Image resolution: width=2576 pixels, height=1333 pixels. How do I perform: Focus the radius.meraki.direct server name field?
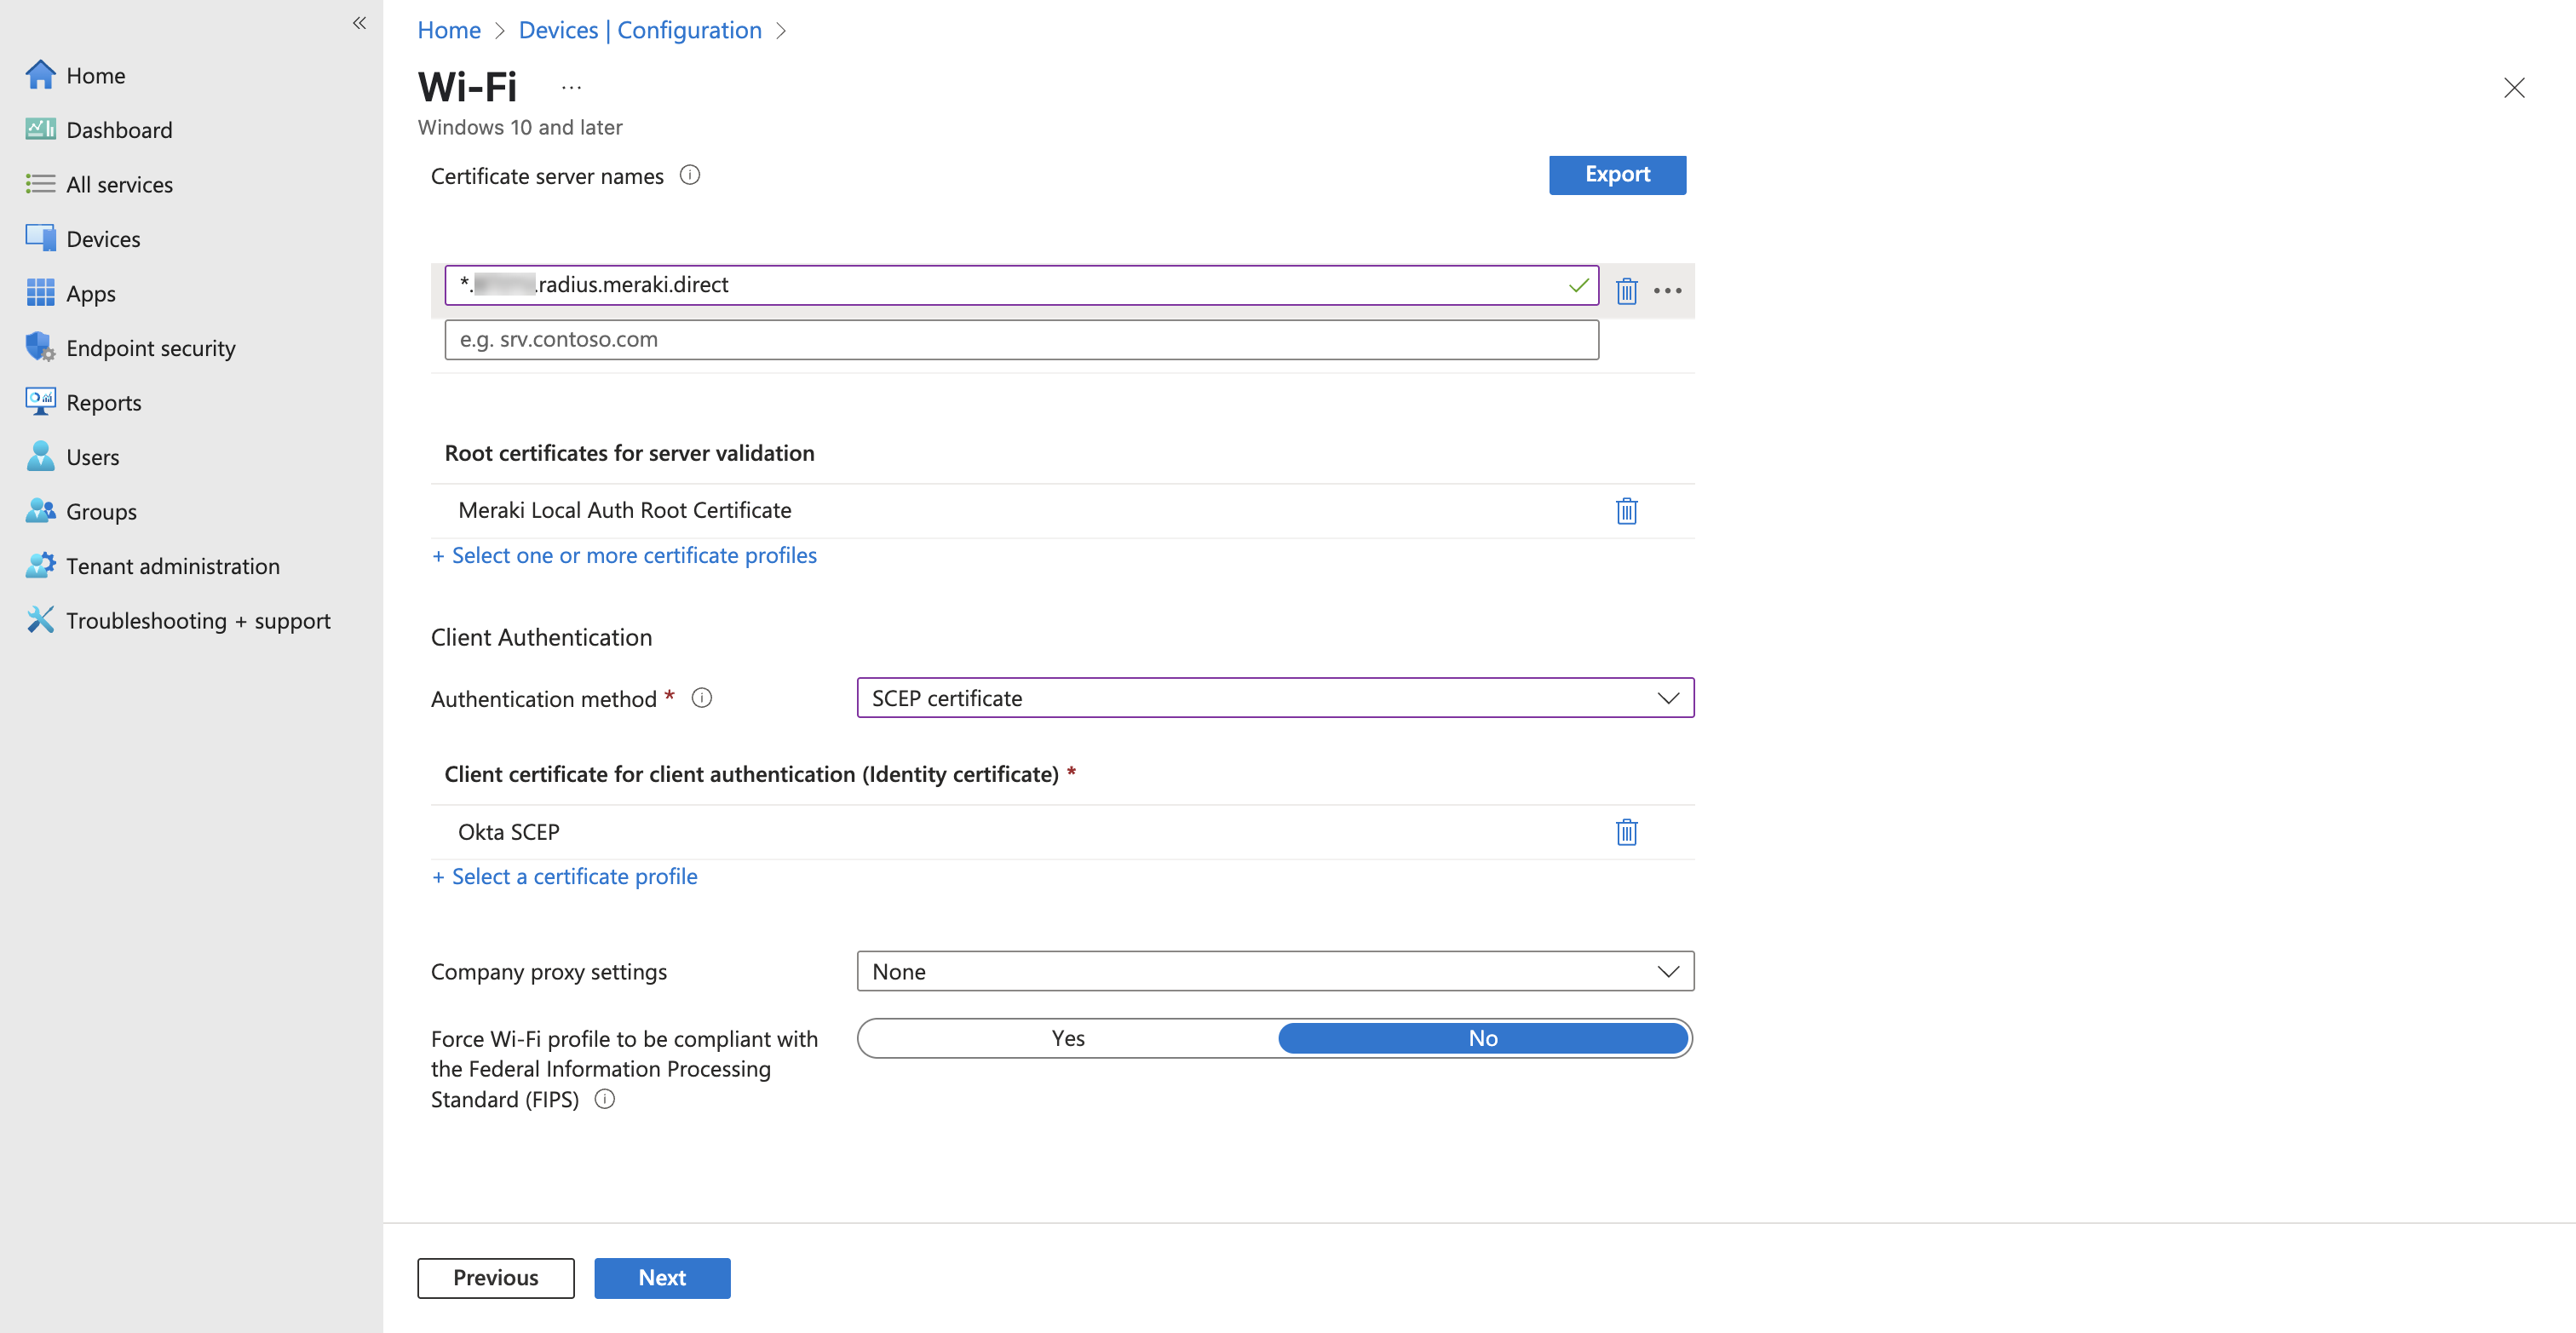tap(1021, 285)
